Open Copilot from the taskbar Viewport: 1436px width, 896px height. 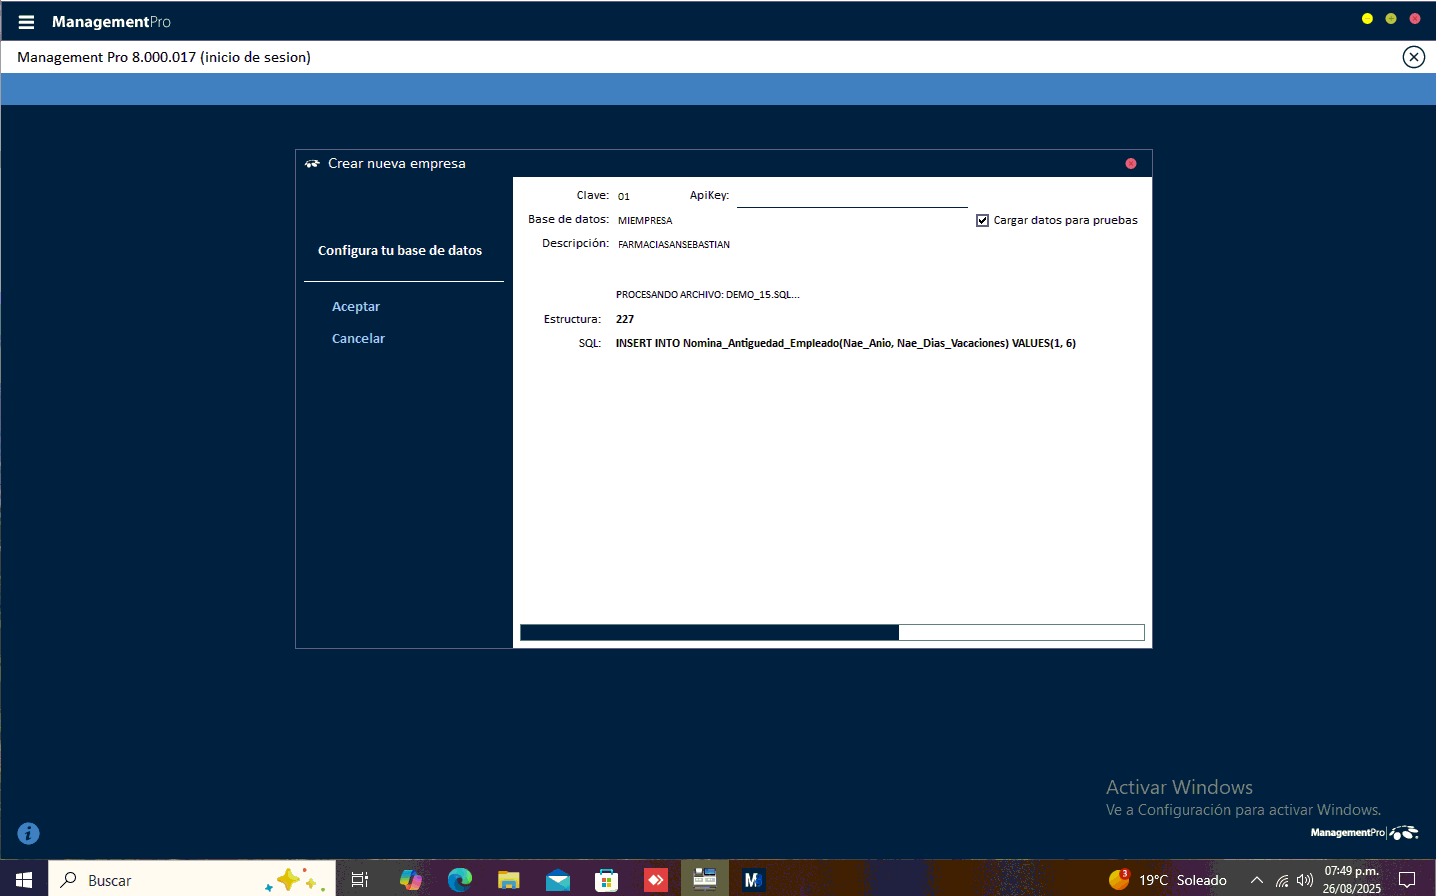click(x=410, y=880)
